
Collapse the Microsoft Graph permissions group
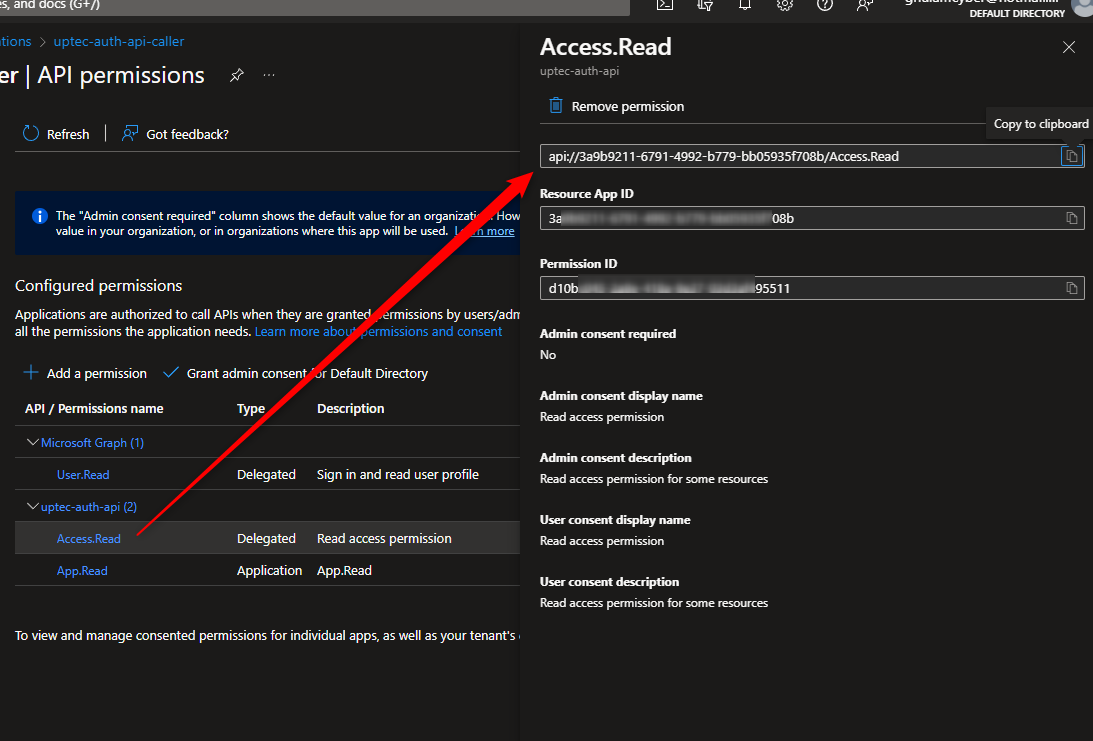point(33,442)
